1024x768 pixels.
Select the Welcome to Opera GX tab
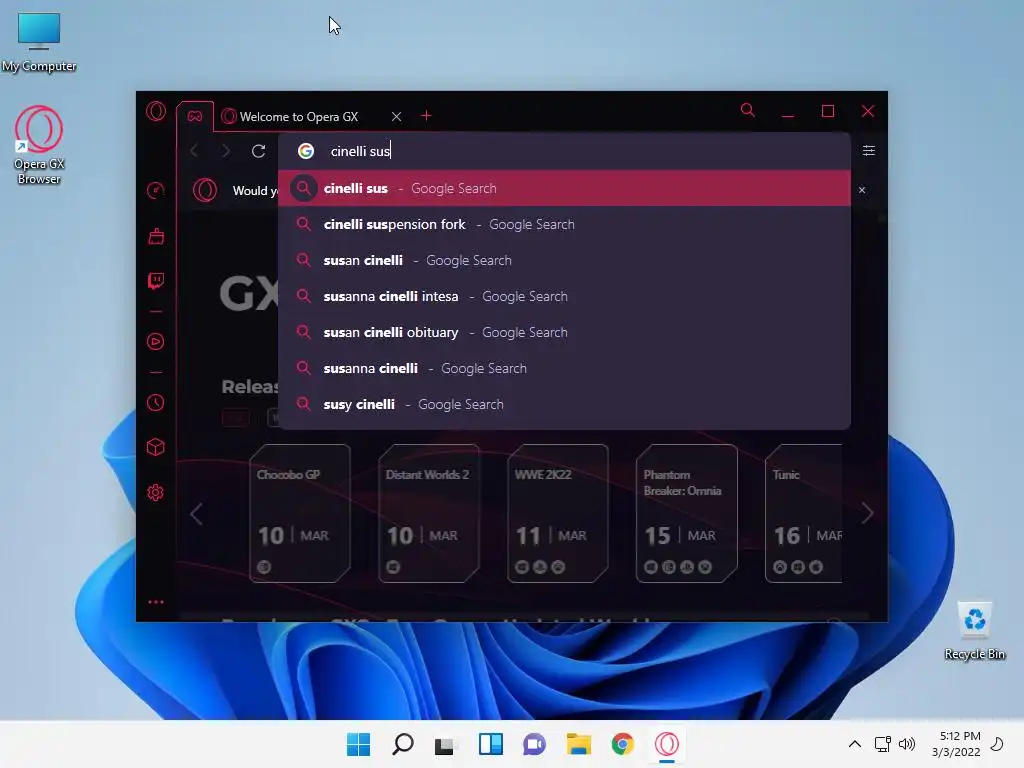[300, 116]
